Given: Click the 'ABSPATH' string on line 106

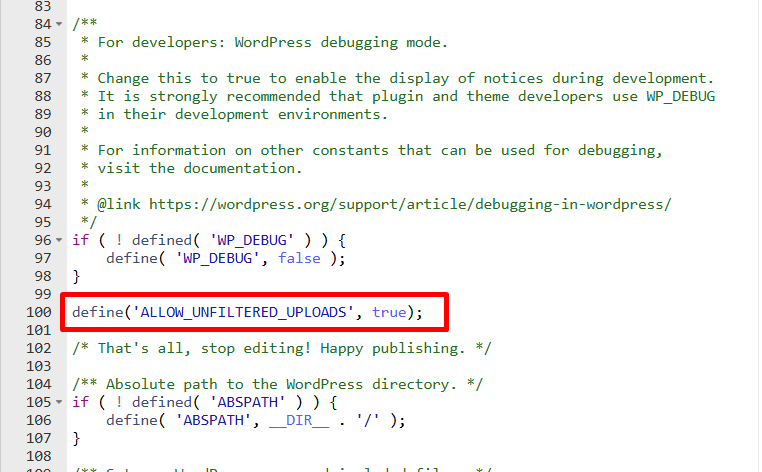Looking at the screenshot, I should tap(213, 420).
